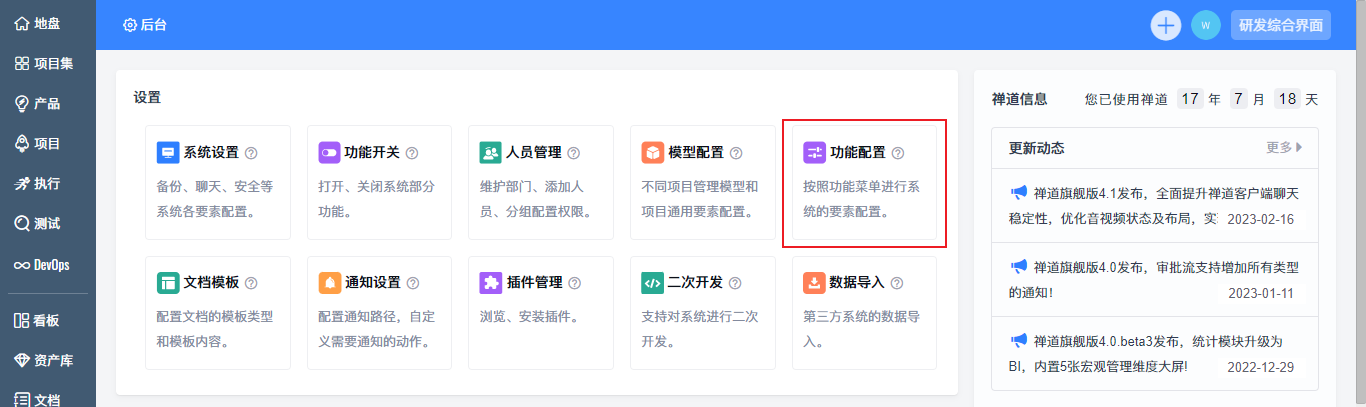Image resolution: width=1366 pixels, height=407 pixels.
Task: Click the 数据导入 download icon
Action: click(814, 283)
